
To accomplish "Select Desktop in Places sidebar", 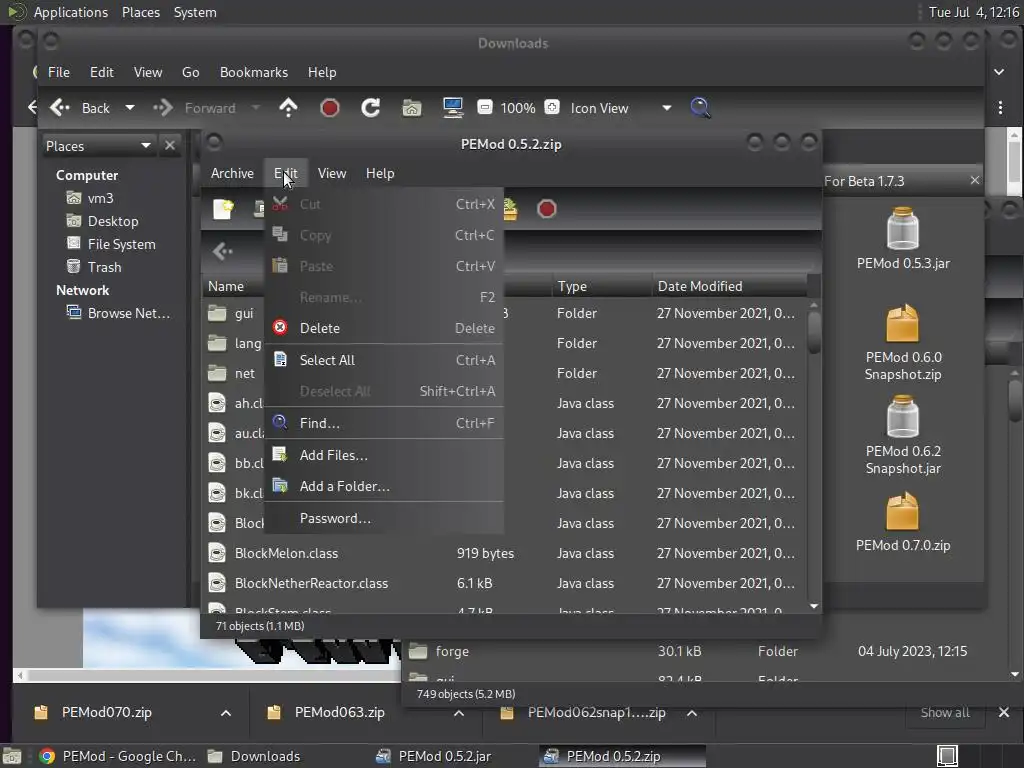I will click(x=113, y=221).
